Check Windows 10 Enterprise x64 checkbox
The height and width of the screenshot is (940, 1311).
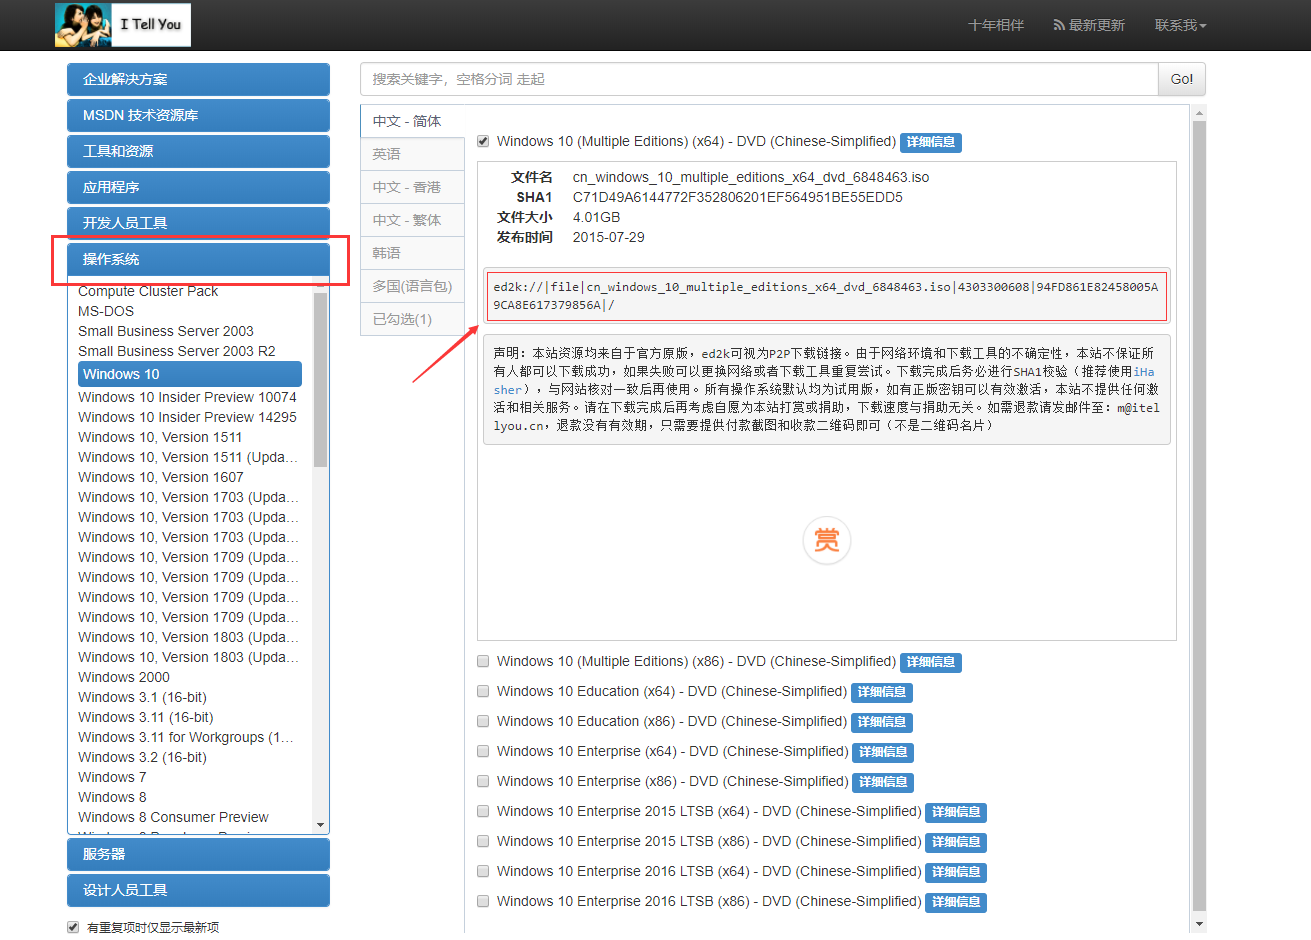pos(483,751)
